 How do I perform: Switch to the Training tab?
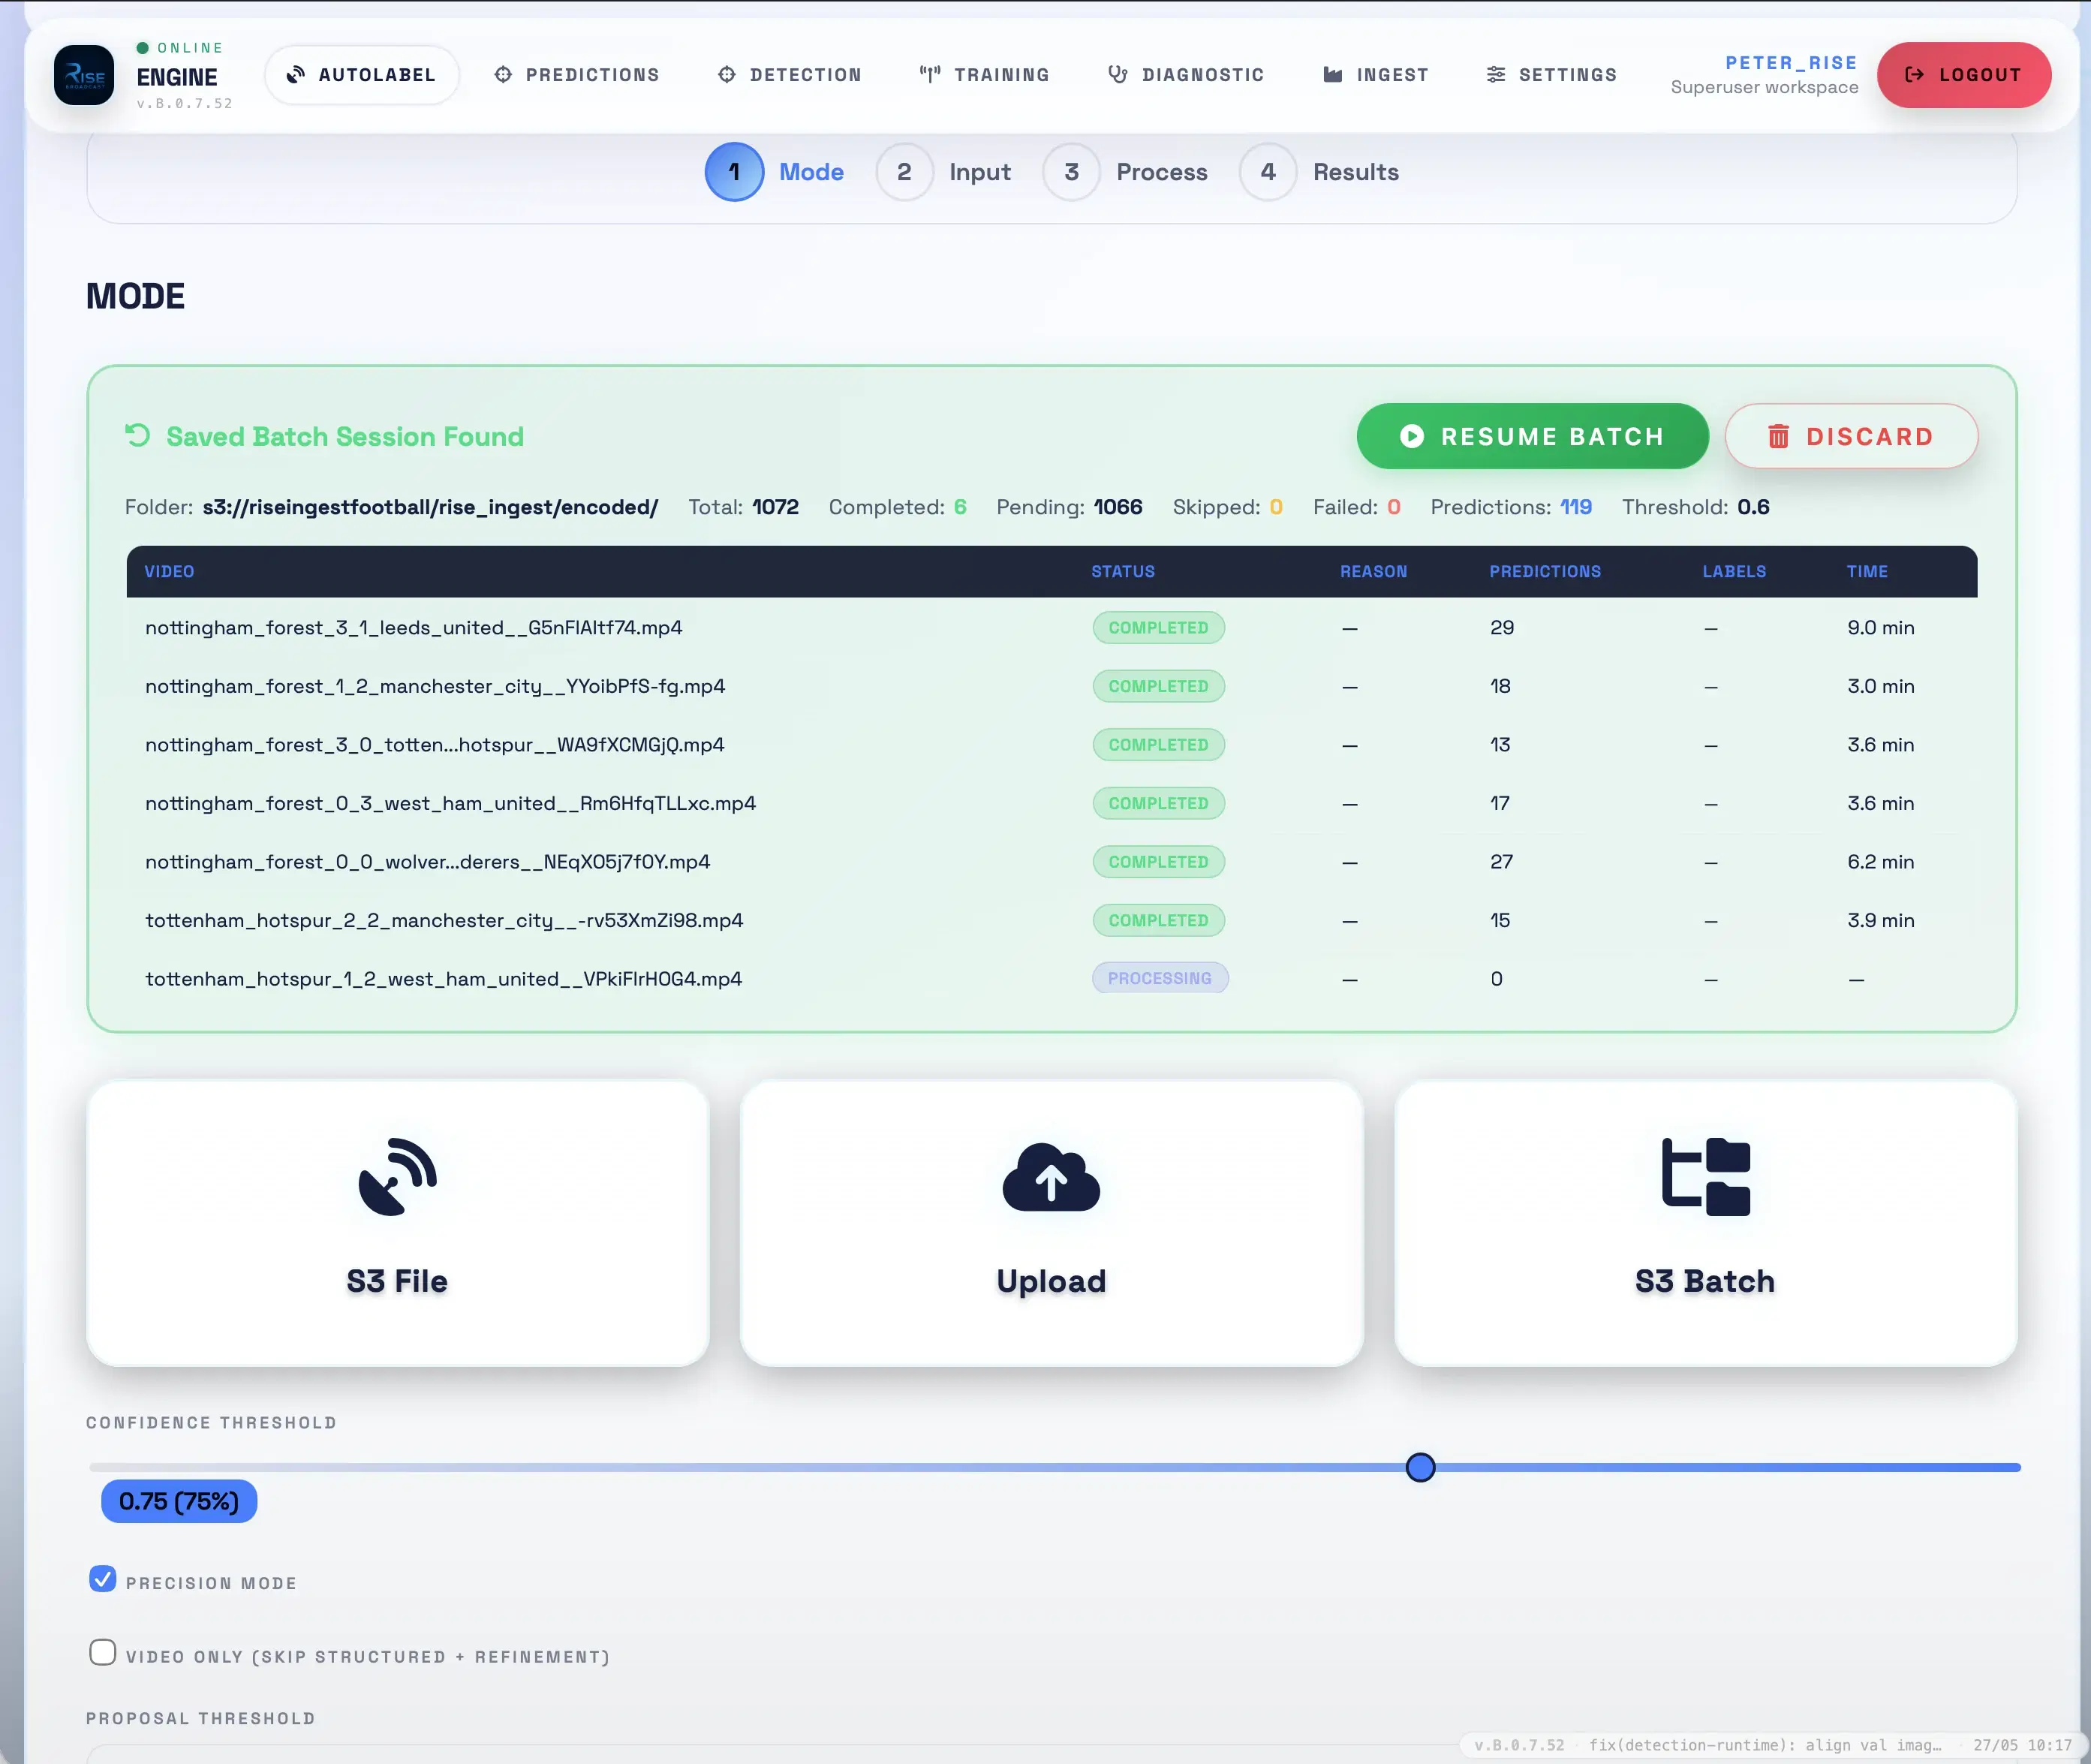tap(985, 75)
